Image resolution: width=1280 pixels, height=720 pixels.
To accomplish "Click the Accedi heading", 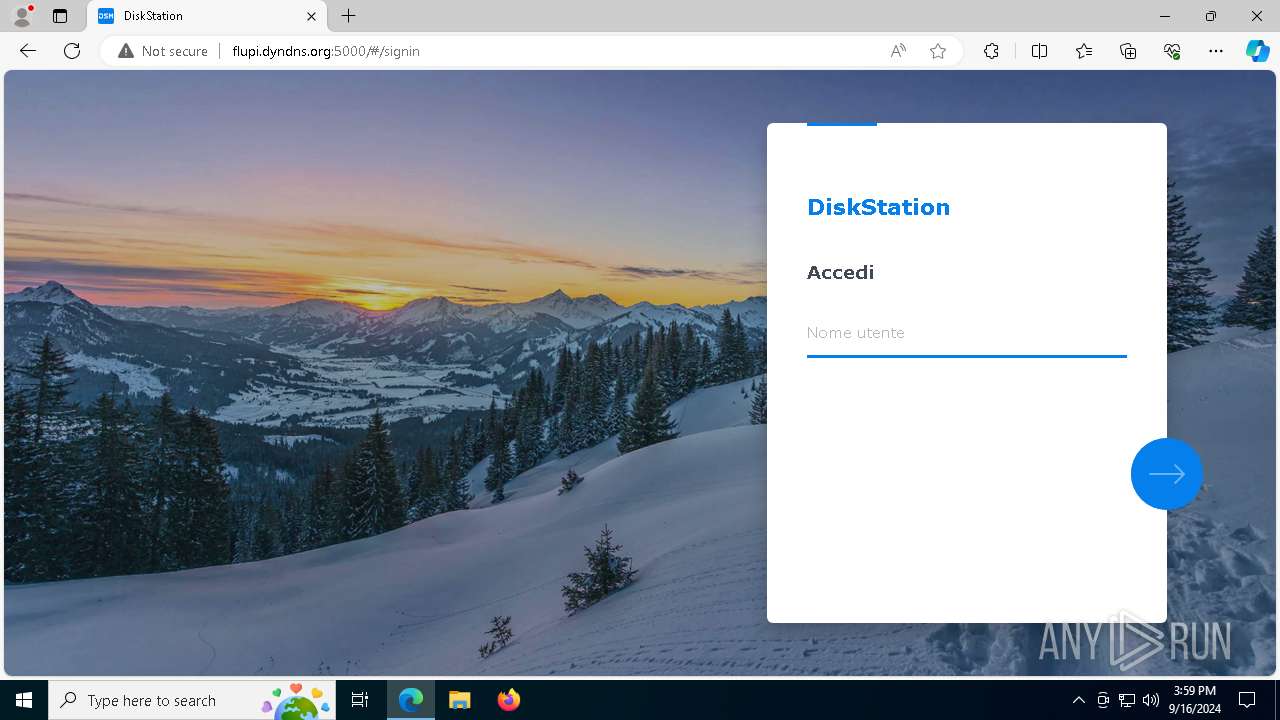I will [840, 272].
